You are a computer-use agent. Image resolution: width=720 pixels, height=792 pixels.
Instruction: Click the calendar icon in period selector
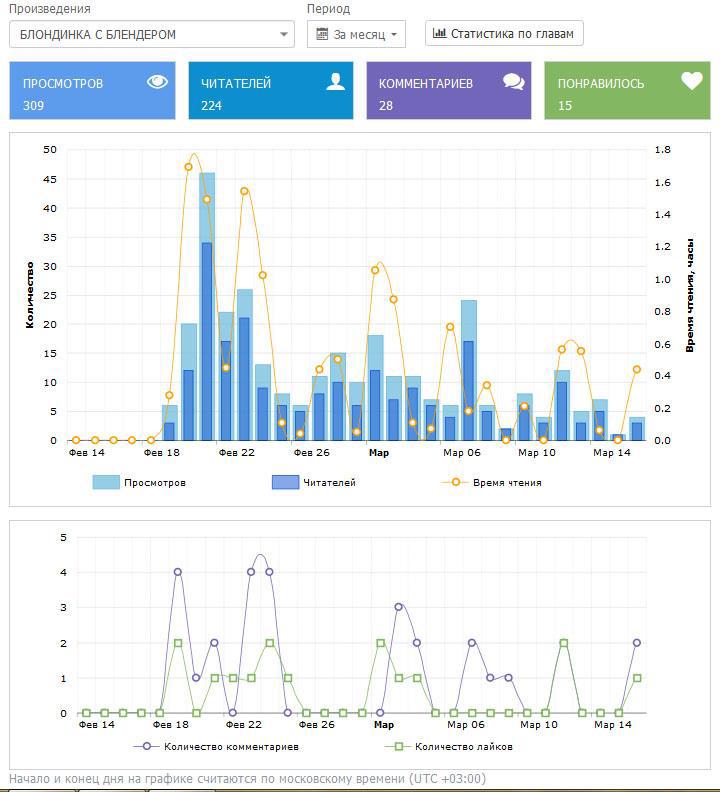[323, 34]
